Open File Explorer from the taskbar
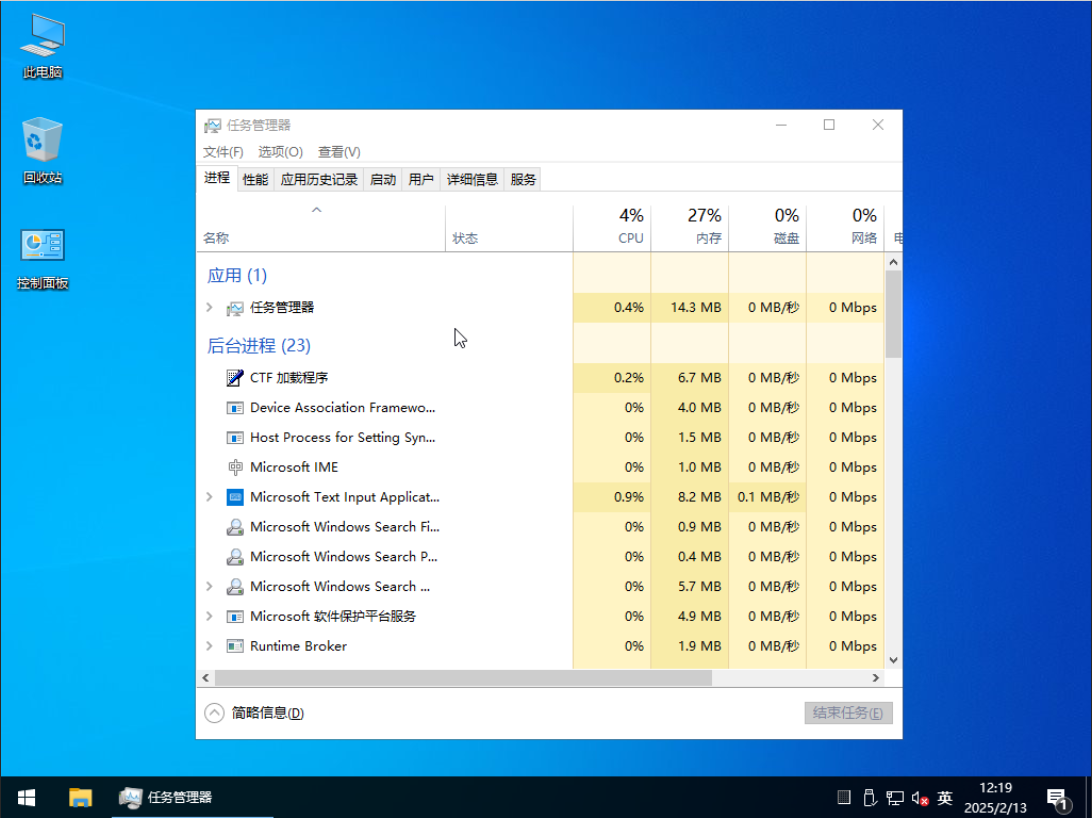The height and width of the screenshot is (818, 1092). pos(80,797)
